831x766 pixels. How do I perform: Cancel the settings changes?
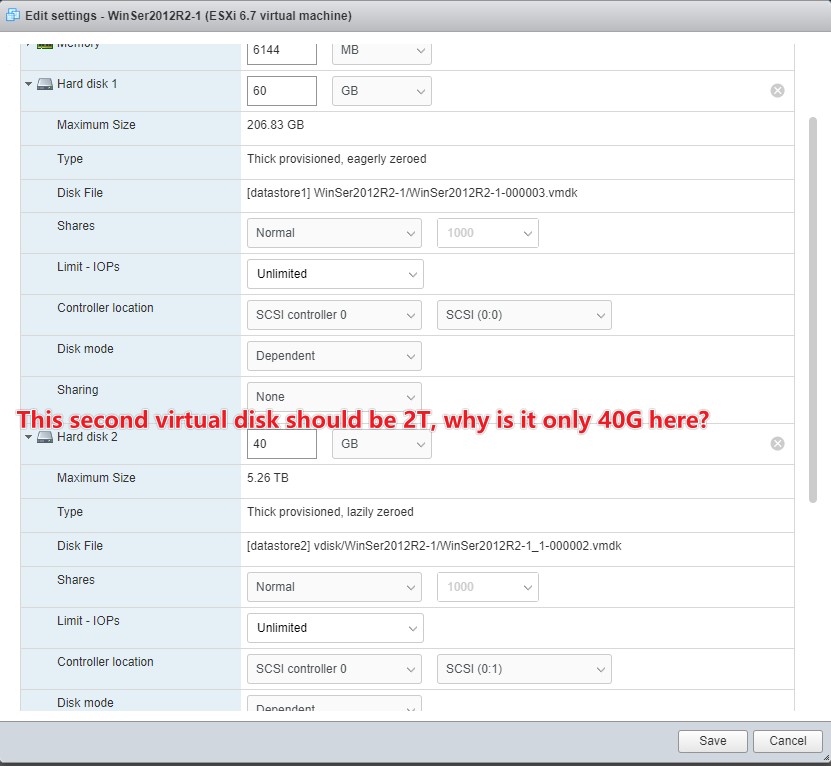[x=788, y=741]
